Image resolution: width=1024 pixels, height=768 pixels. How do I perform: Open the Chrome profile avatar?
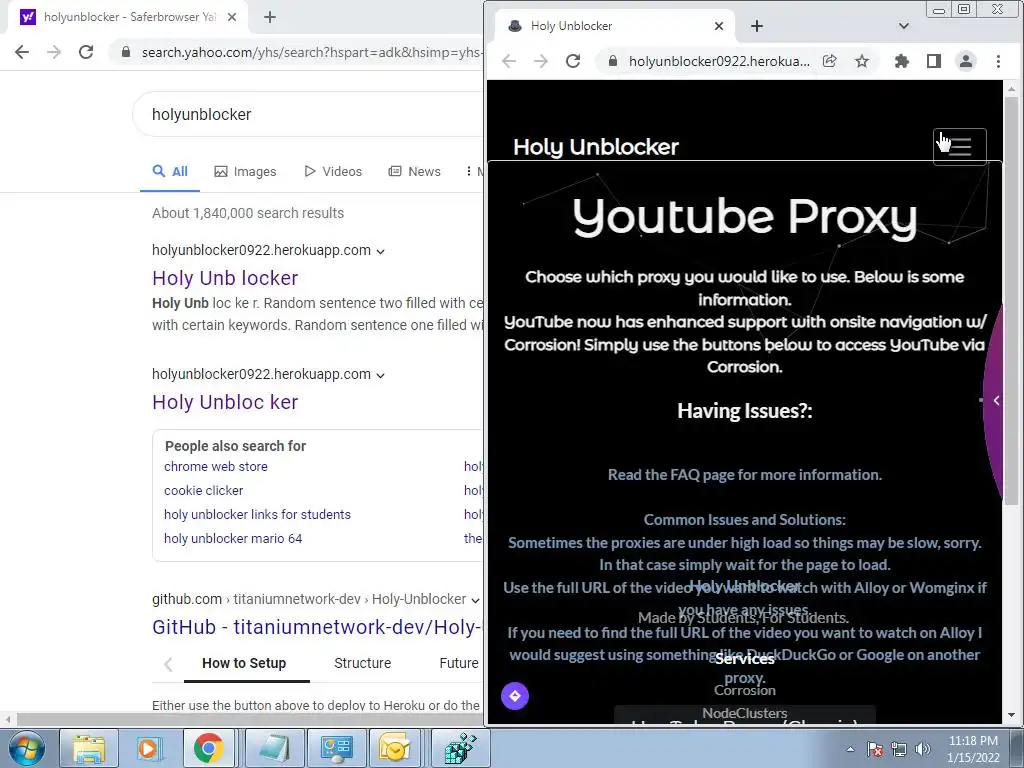(966, 61)
